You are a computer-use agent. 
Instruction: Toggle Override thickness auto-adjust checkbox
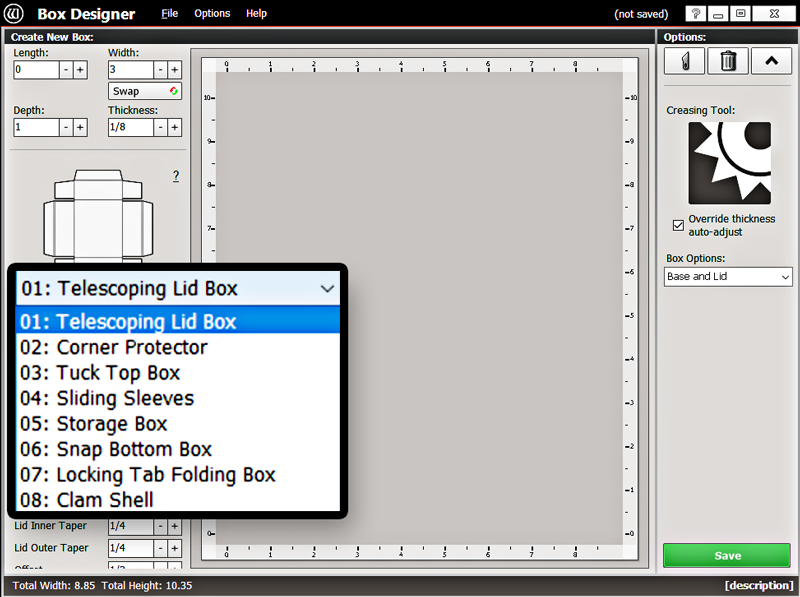(x=678, y=225)
